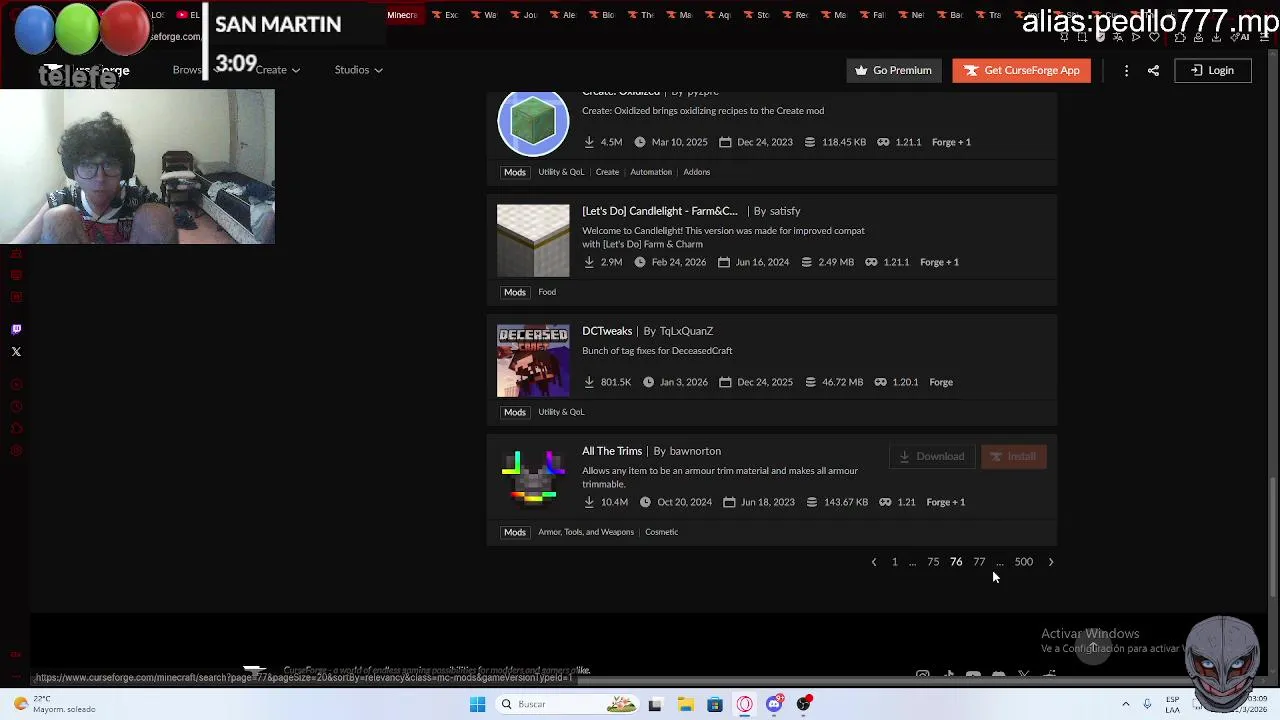
Task: Click the Get CurseForge App button
Action: point(1021,70)
